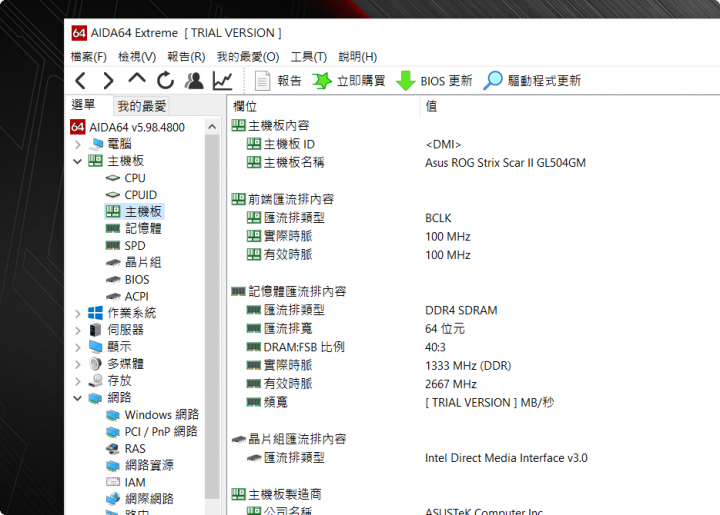Open the 工具(T) menu

tap(309, 57)
